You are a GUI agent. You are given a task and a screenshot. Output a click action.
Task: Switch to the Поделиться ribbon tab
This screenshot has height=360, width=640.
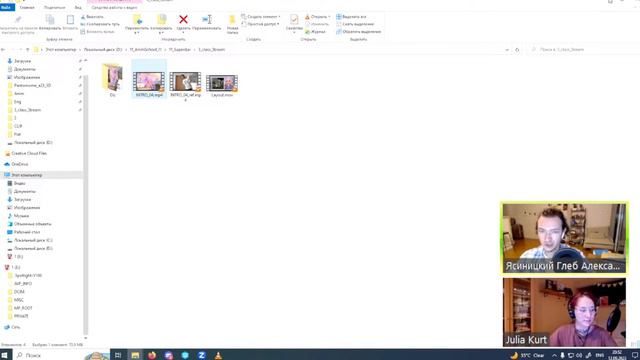click(x=54, y=7)
